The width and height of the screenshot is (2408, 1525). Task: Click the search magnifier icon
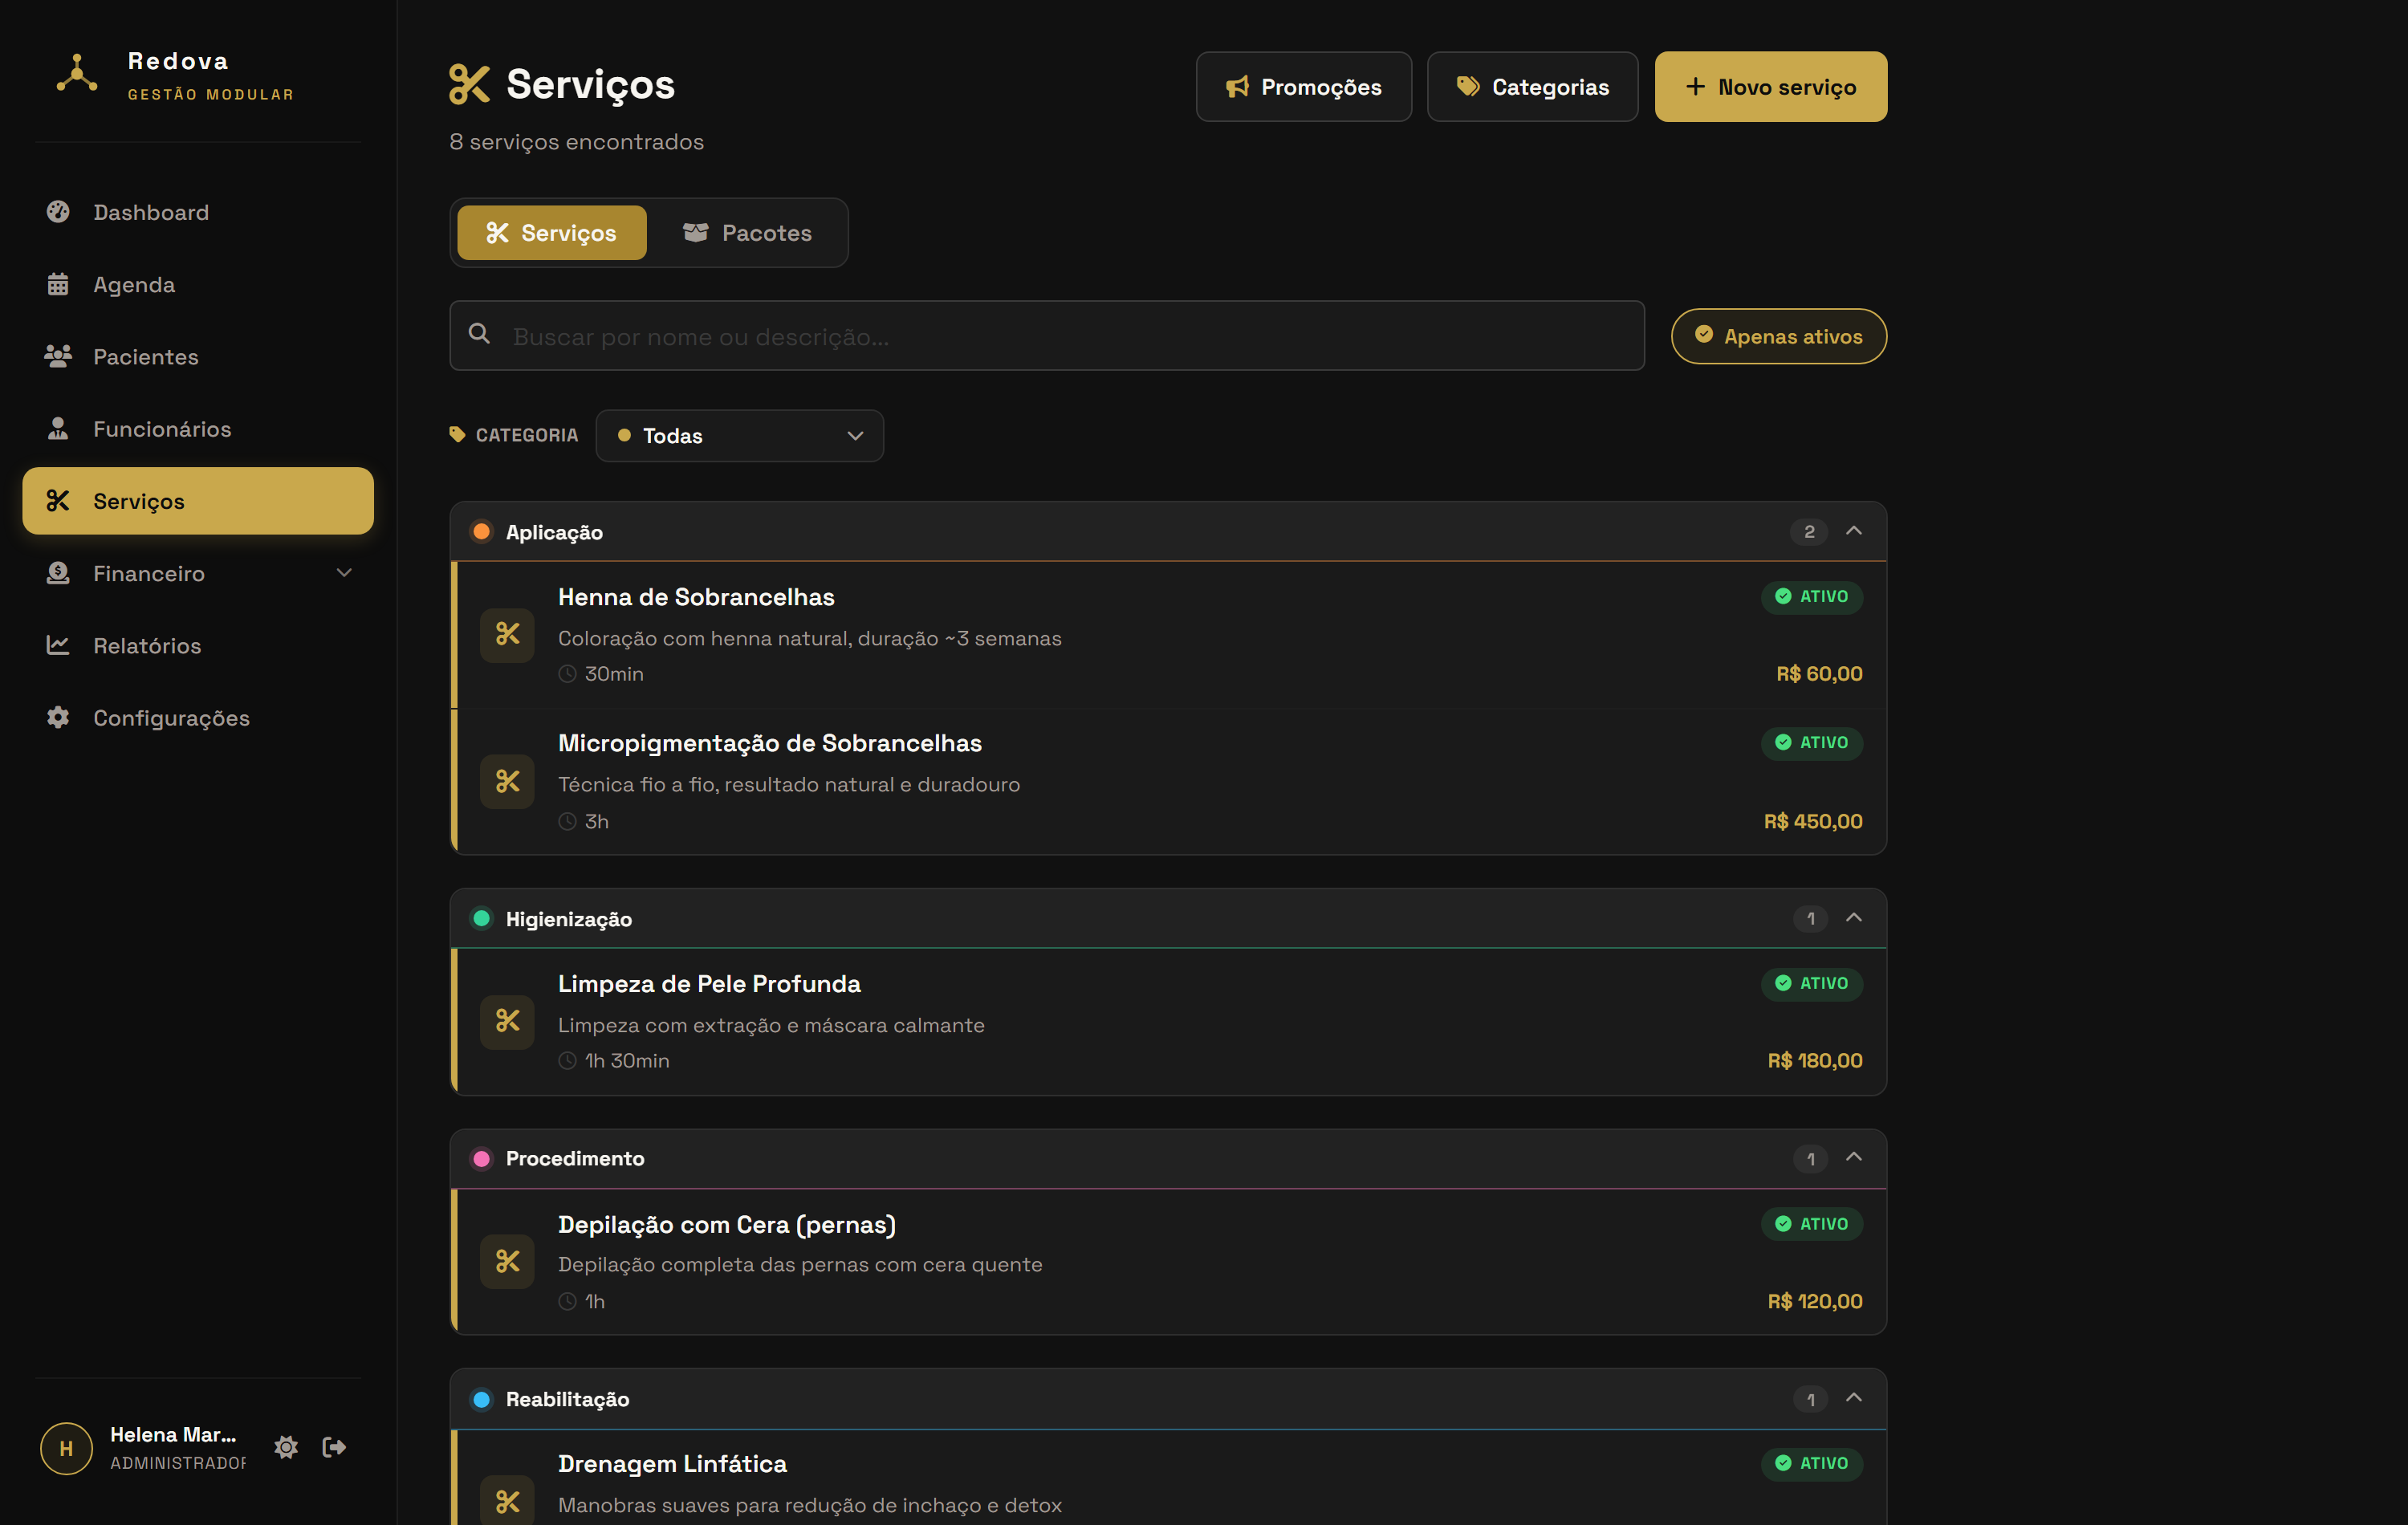pyautogui.click(x=480, y=334)
